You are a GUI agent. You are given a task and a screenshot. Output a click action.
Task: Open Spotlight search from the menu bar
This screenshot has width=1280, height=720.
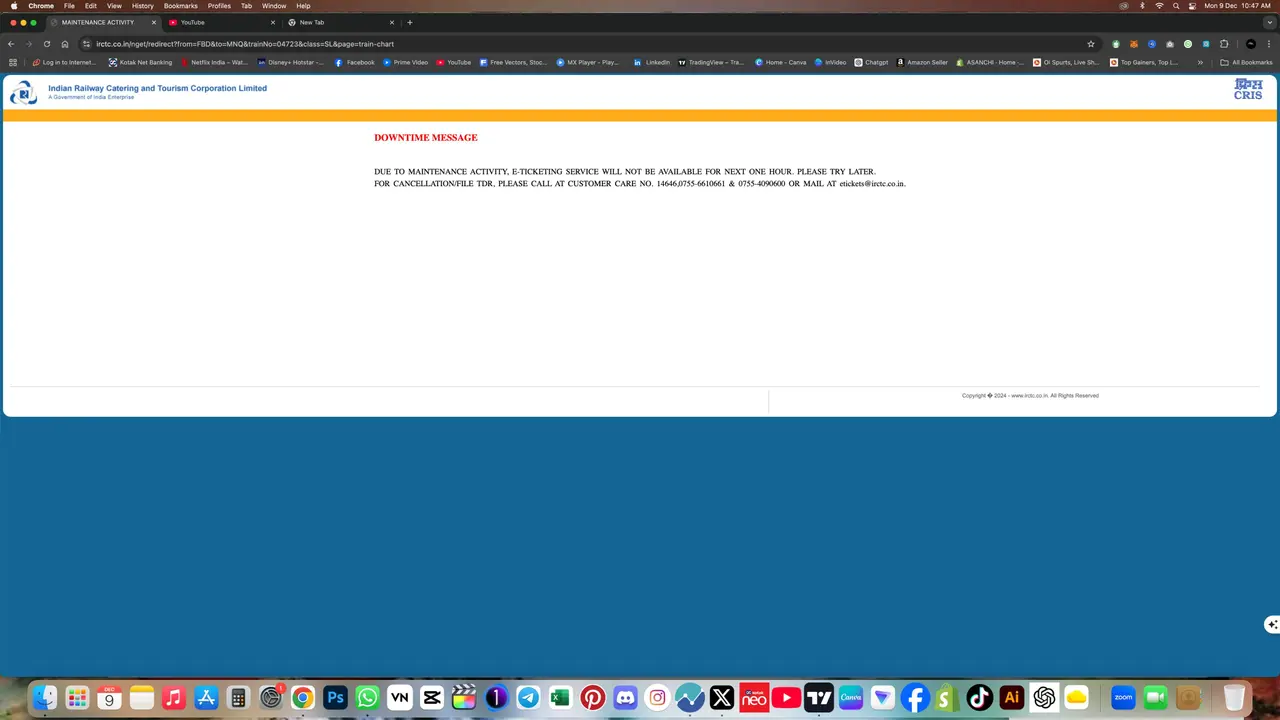[1177, 5]
